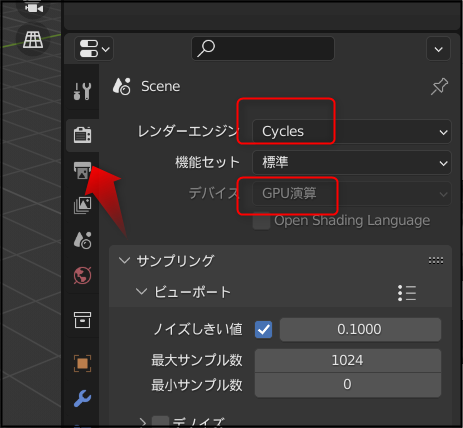Open the Output properties tab
The width and height of the screenshot is (463, 428).
click(82, 170)
